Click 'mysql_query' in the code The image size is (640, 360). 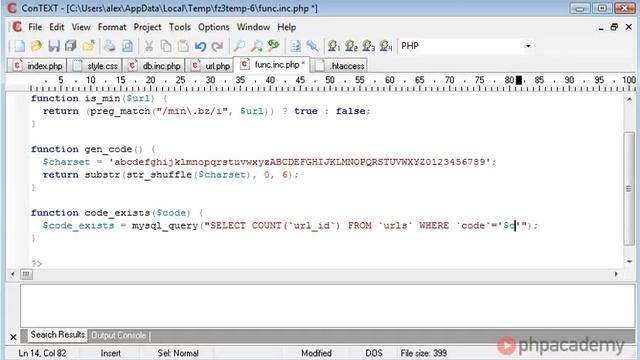click(165, 226)
